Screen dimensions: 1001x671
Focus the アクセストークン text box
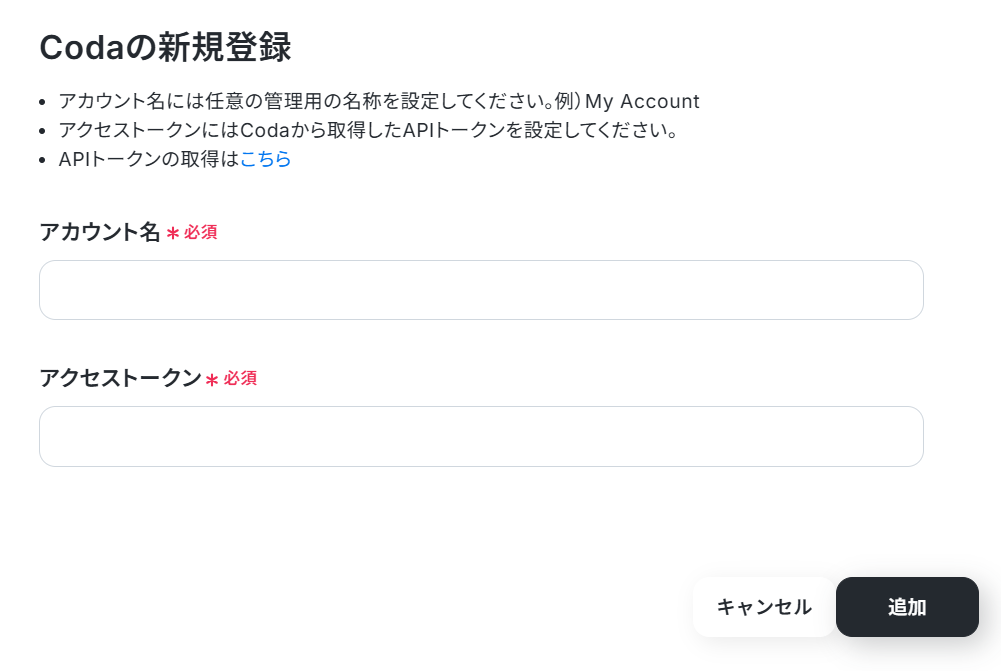pos(481,436)
